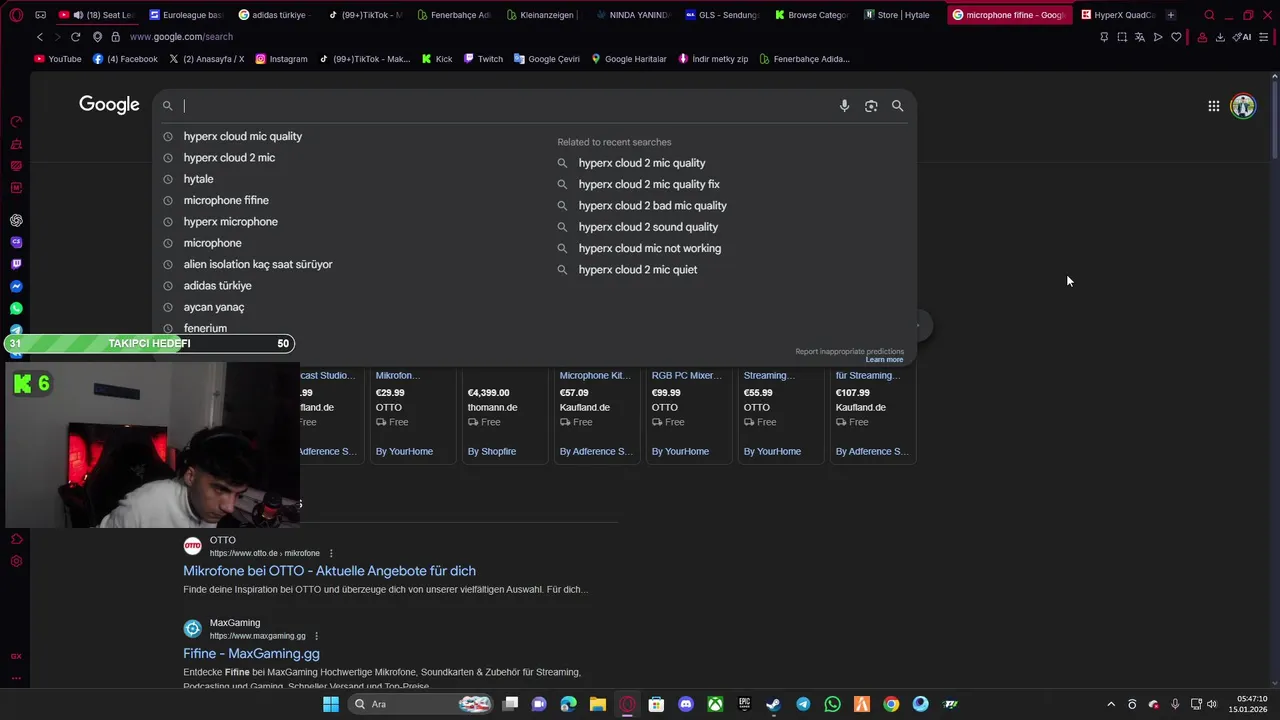Open ChatGPT in the Opera sidebar
The width and height of the screenshot is (1280, 720).
tap(16, 220)
